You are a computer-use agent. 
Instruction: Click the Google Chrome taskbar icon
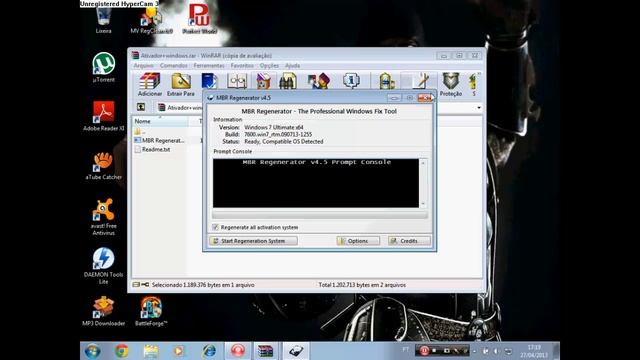pos(122,351)
